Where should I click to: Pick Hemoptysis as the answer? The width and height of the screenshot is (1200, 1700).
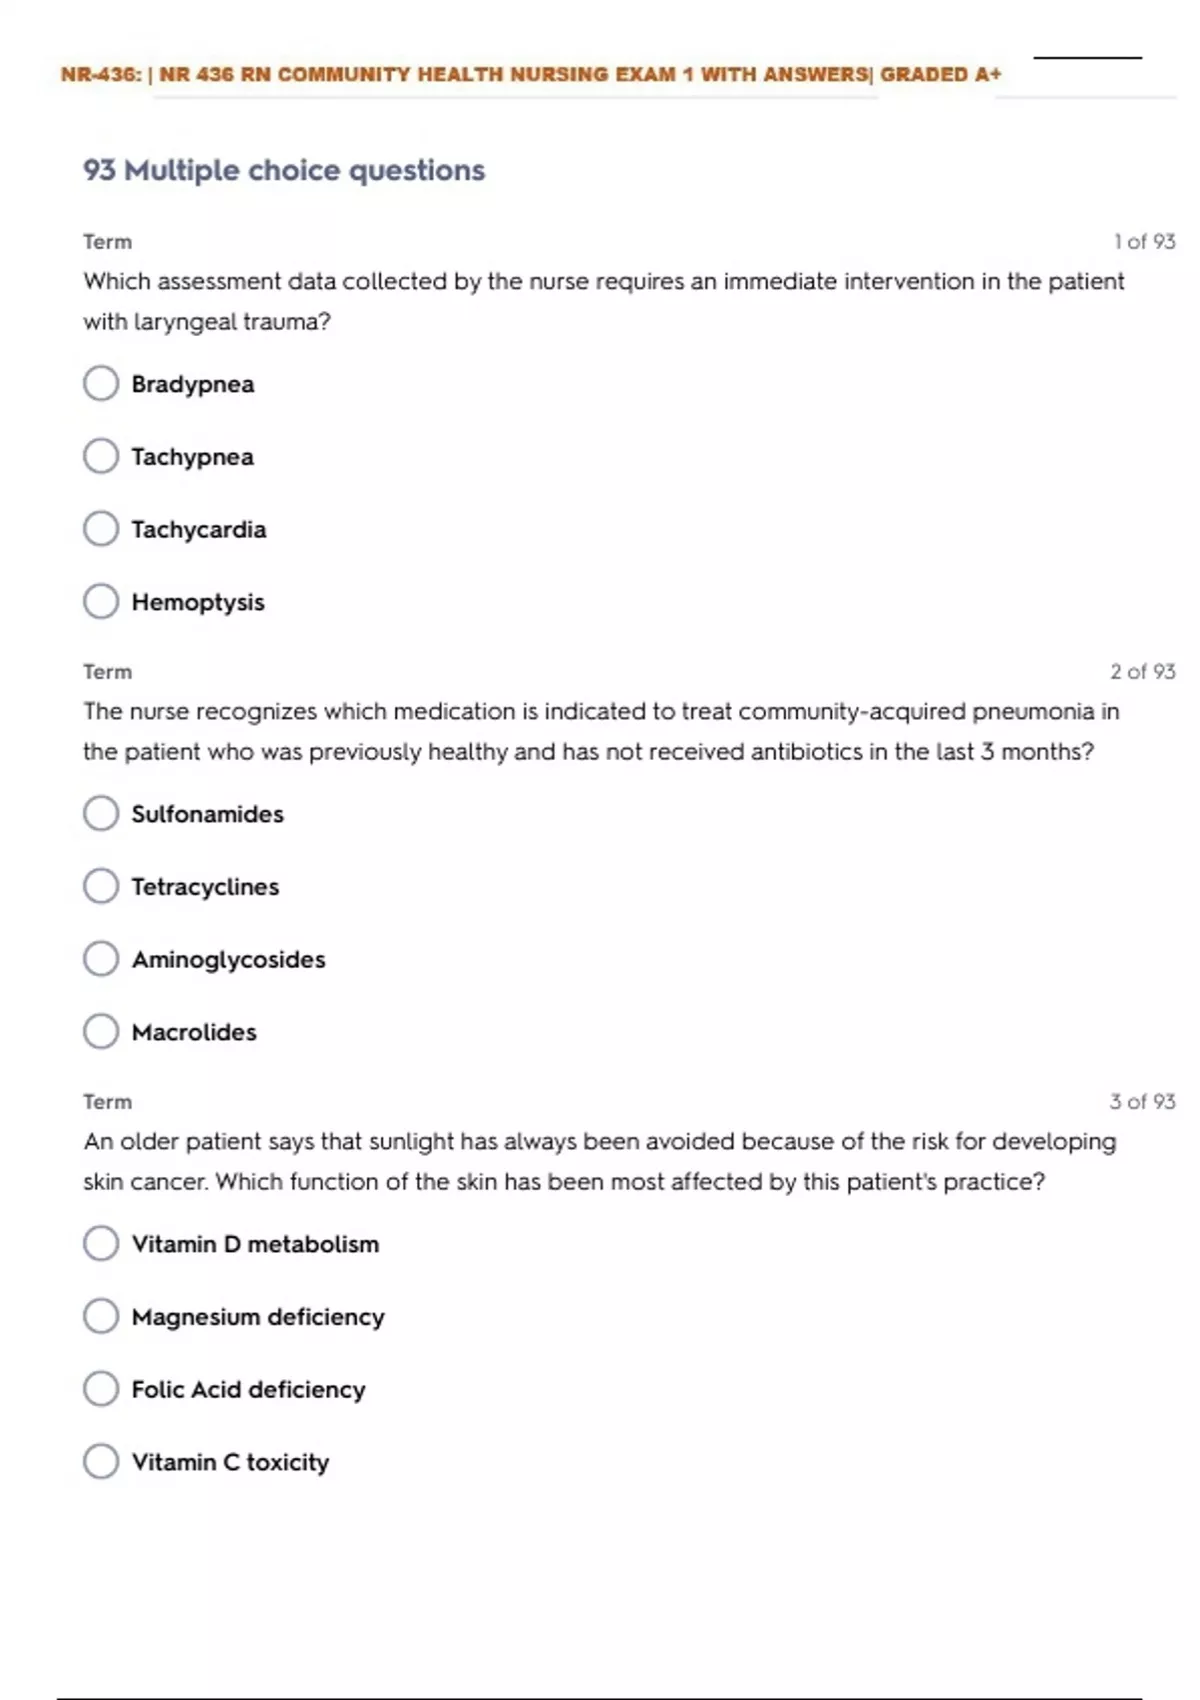tap(101, 602)
